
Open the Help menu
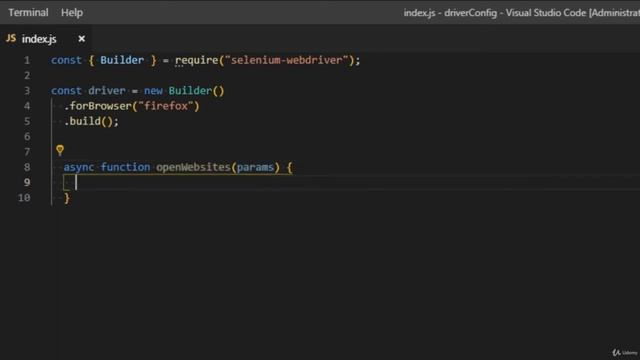click(72, 13)
